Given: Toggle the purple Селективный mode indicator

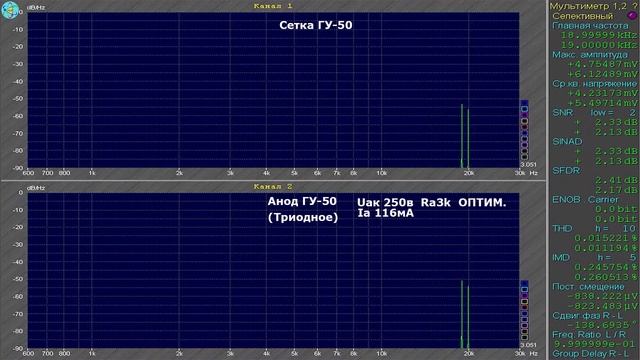Looking at the screenshot, I should (x=632, y=16).
